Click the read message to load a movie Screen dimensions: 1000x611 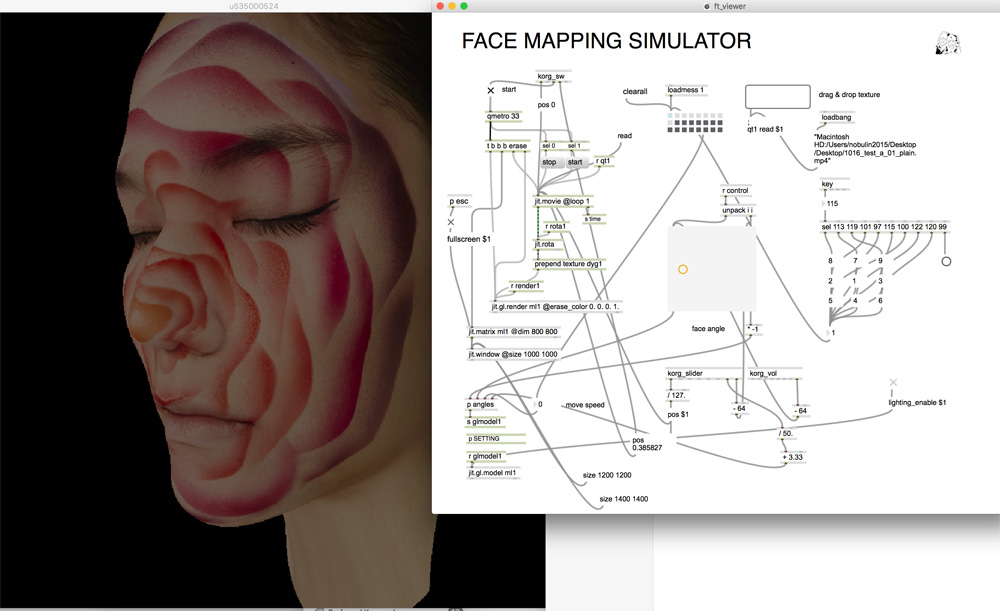[625, 136]
